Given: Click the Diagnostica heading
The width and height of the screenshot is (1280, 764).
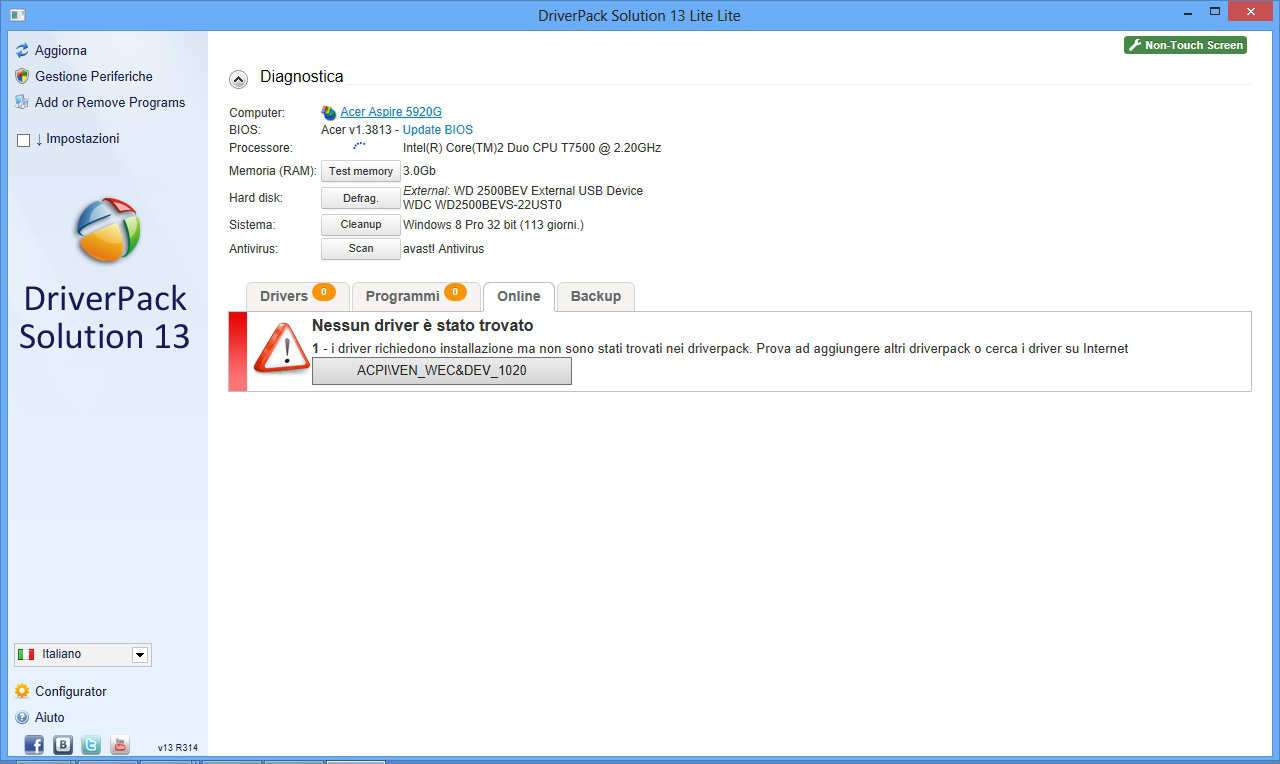Looking at the screenshot, I should [x=302, y=76].
